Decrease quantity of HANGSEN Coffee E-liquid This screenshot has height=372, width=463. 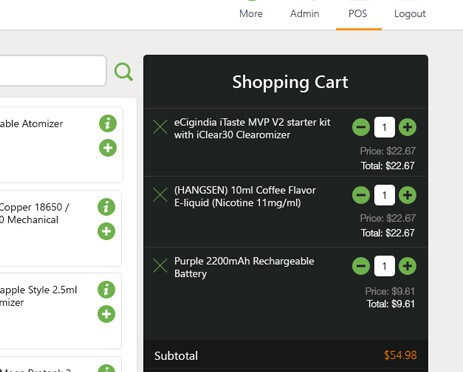tap(361, 195)
